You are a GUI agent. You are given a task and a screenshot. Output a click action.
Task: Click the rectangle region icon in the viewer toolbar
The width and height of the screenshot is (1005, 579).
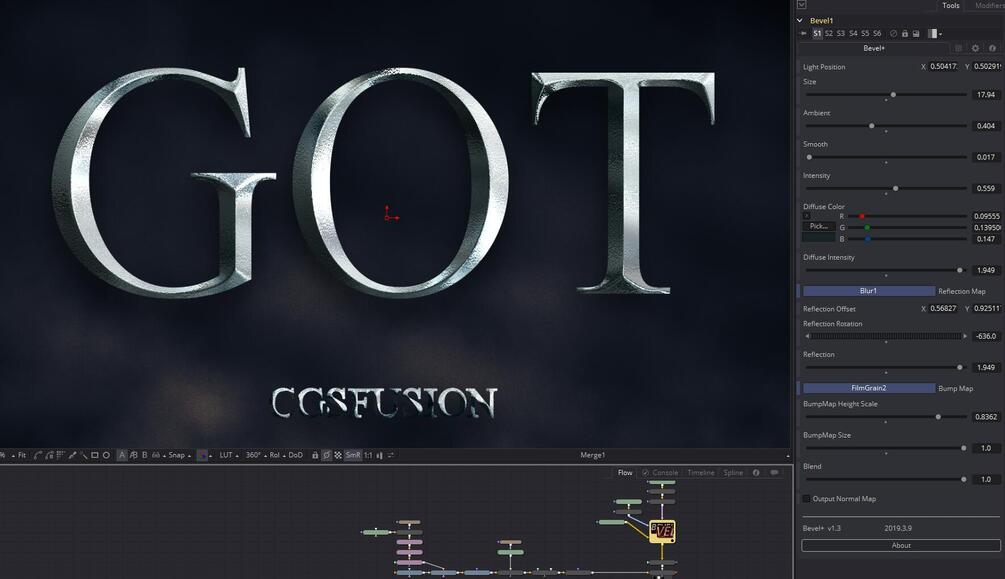(95, 455)
